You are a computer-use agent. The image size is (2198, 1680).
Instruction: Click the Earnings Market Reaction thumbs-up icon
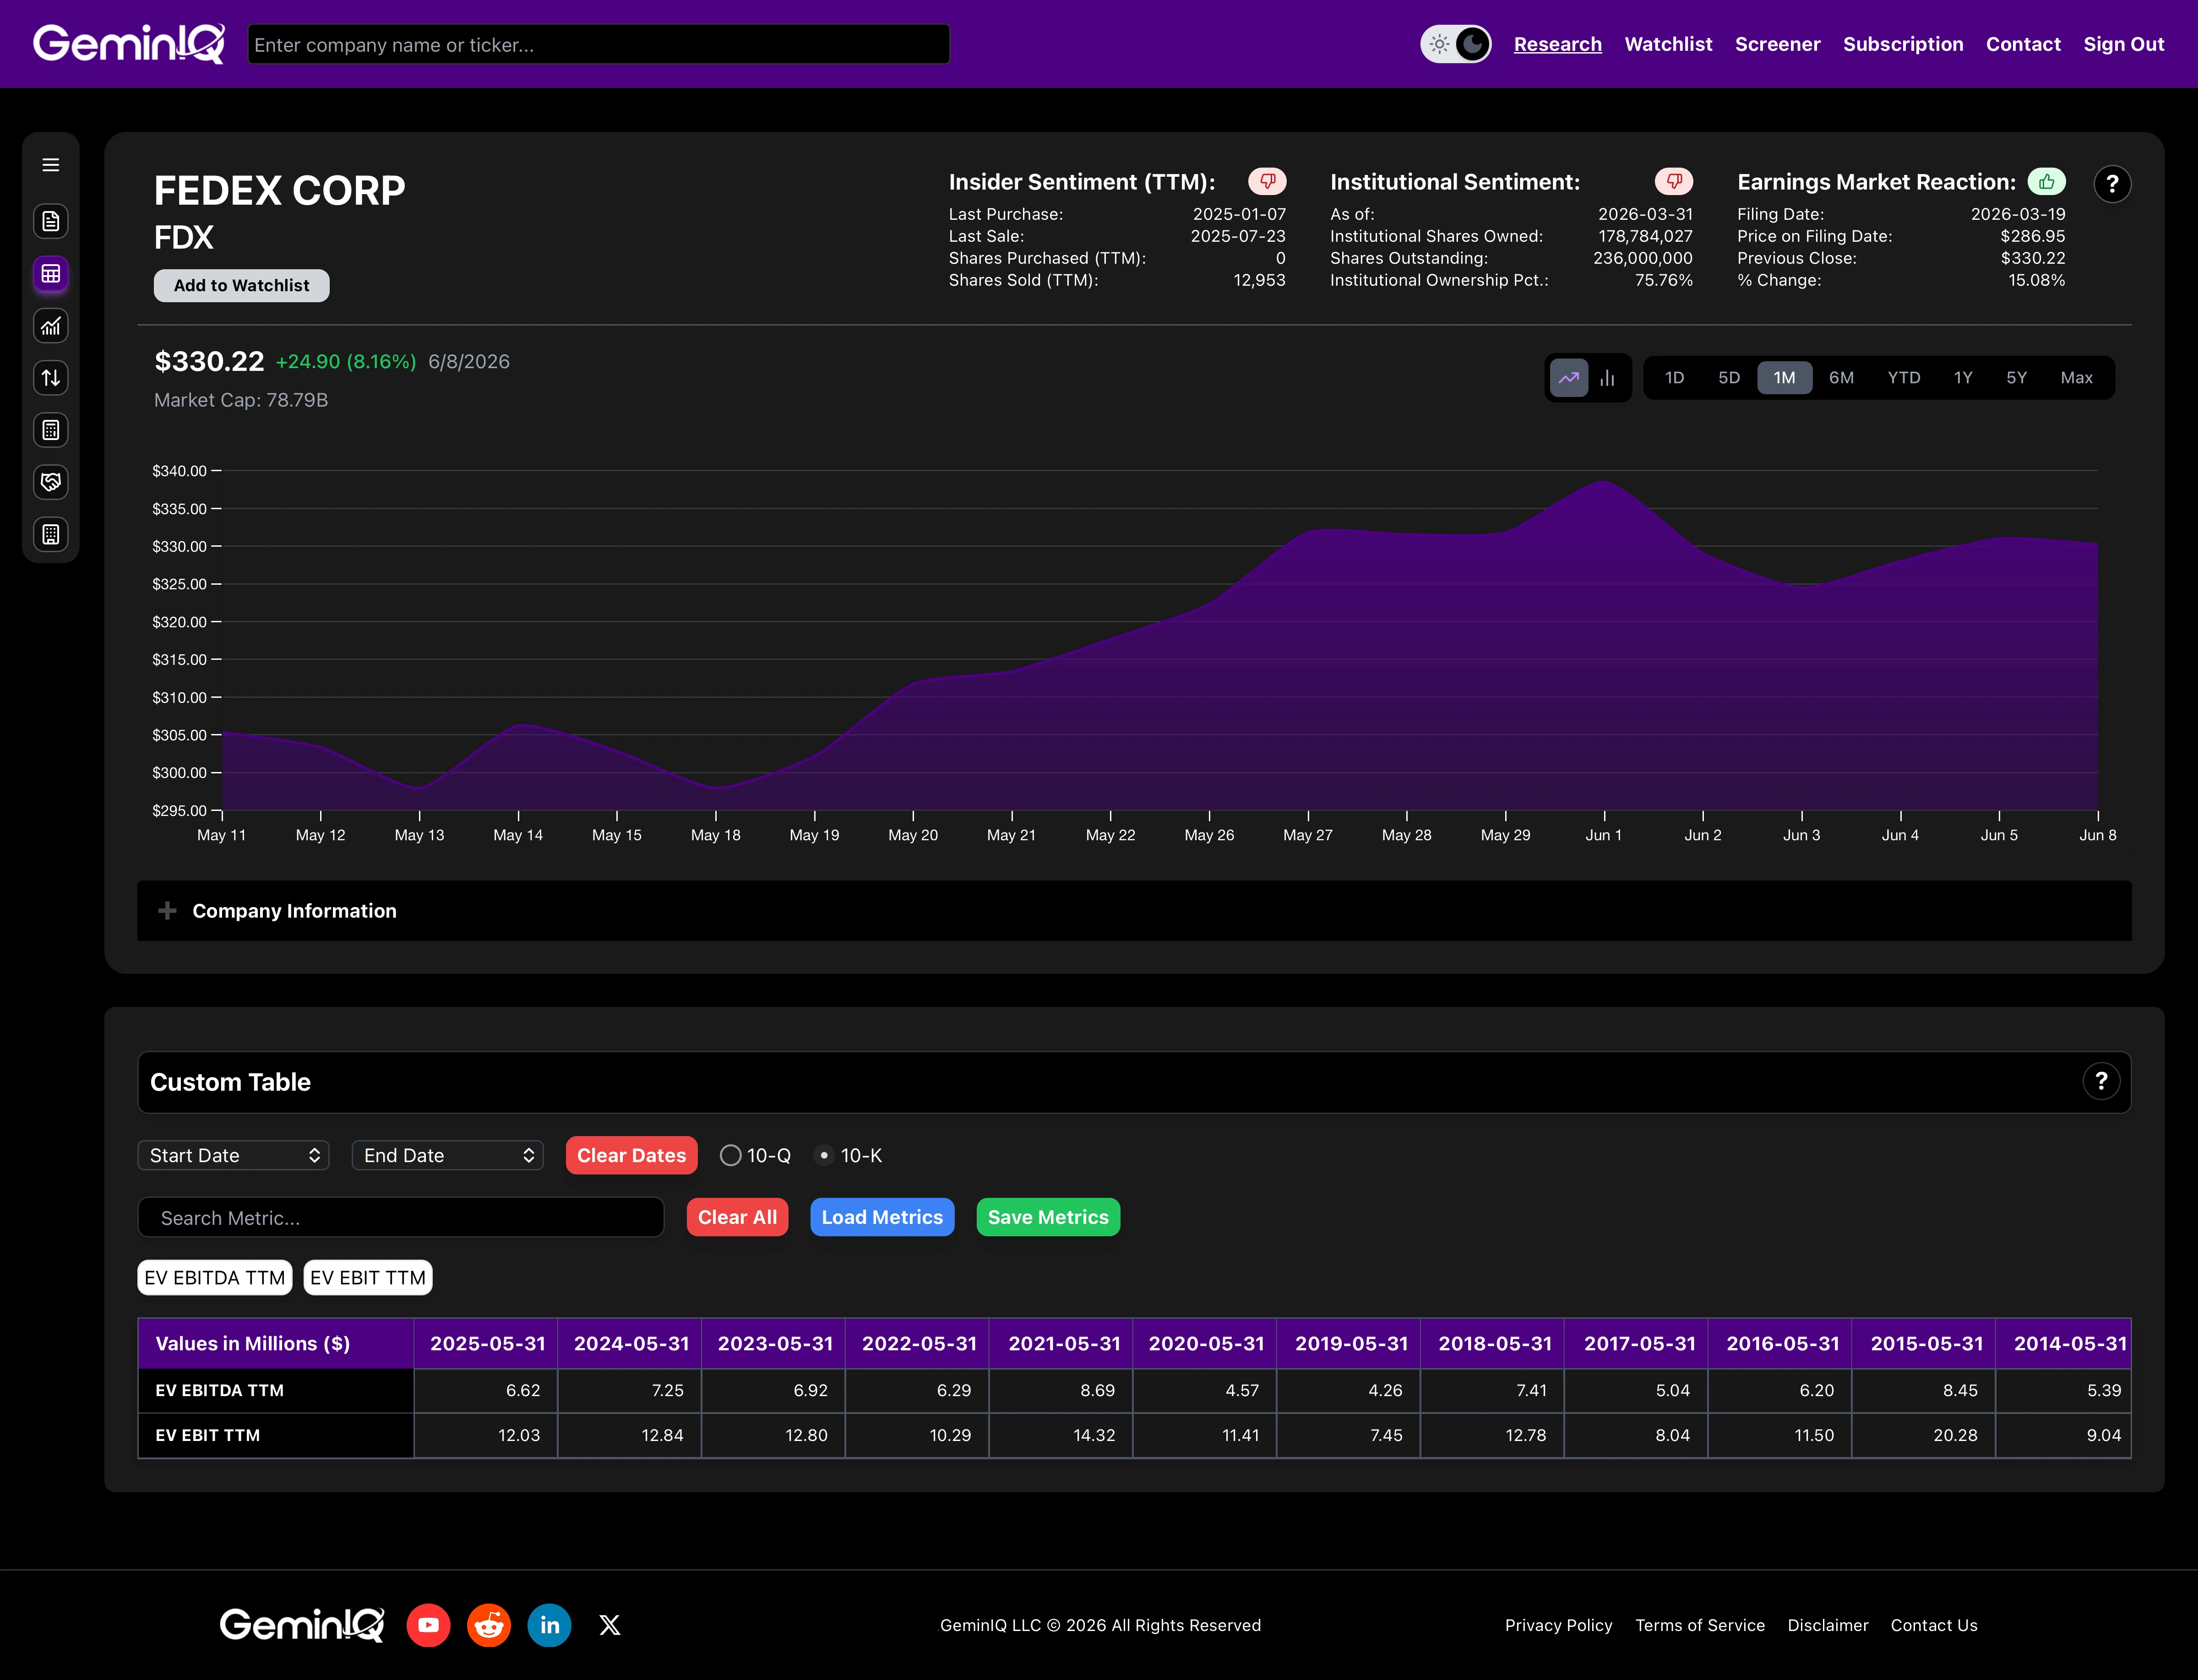pyautogui.click(x=2046, y=181)
